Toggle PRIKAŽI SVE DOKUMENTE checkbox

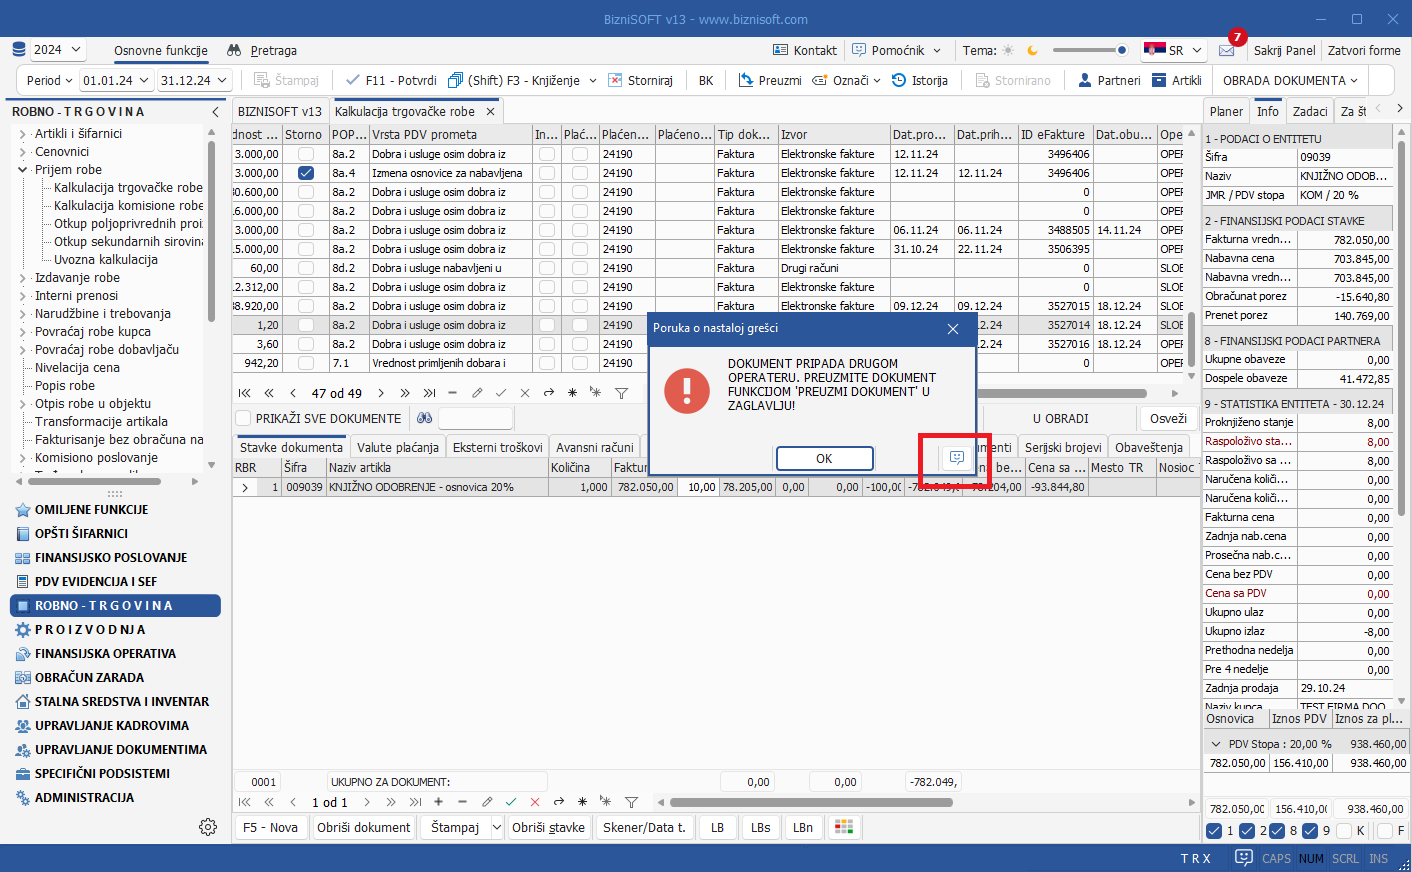[243, 419]
